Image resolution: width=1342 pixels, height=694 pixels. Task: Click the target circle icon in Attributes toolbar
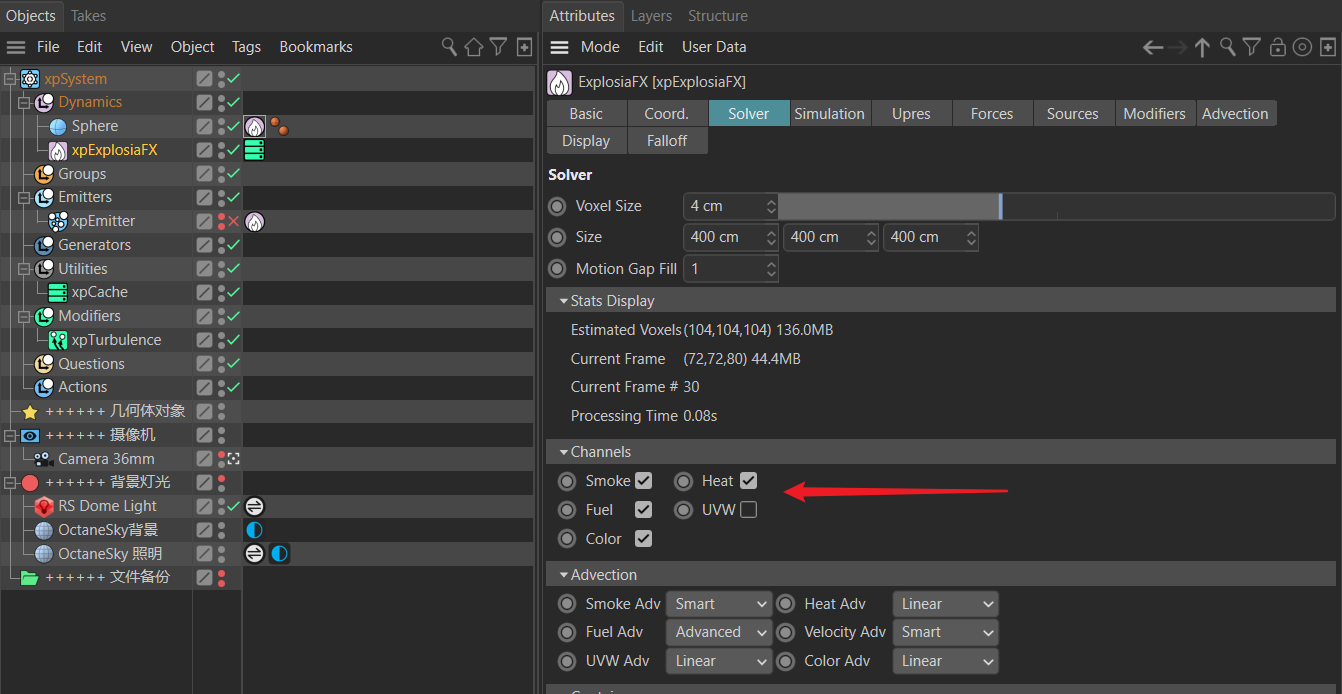pyautogui.click(x=1302, y=47)
